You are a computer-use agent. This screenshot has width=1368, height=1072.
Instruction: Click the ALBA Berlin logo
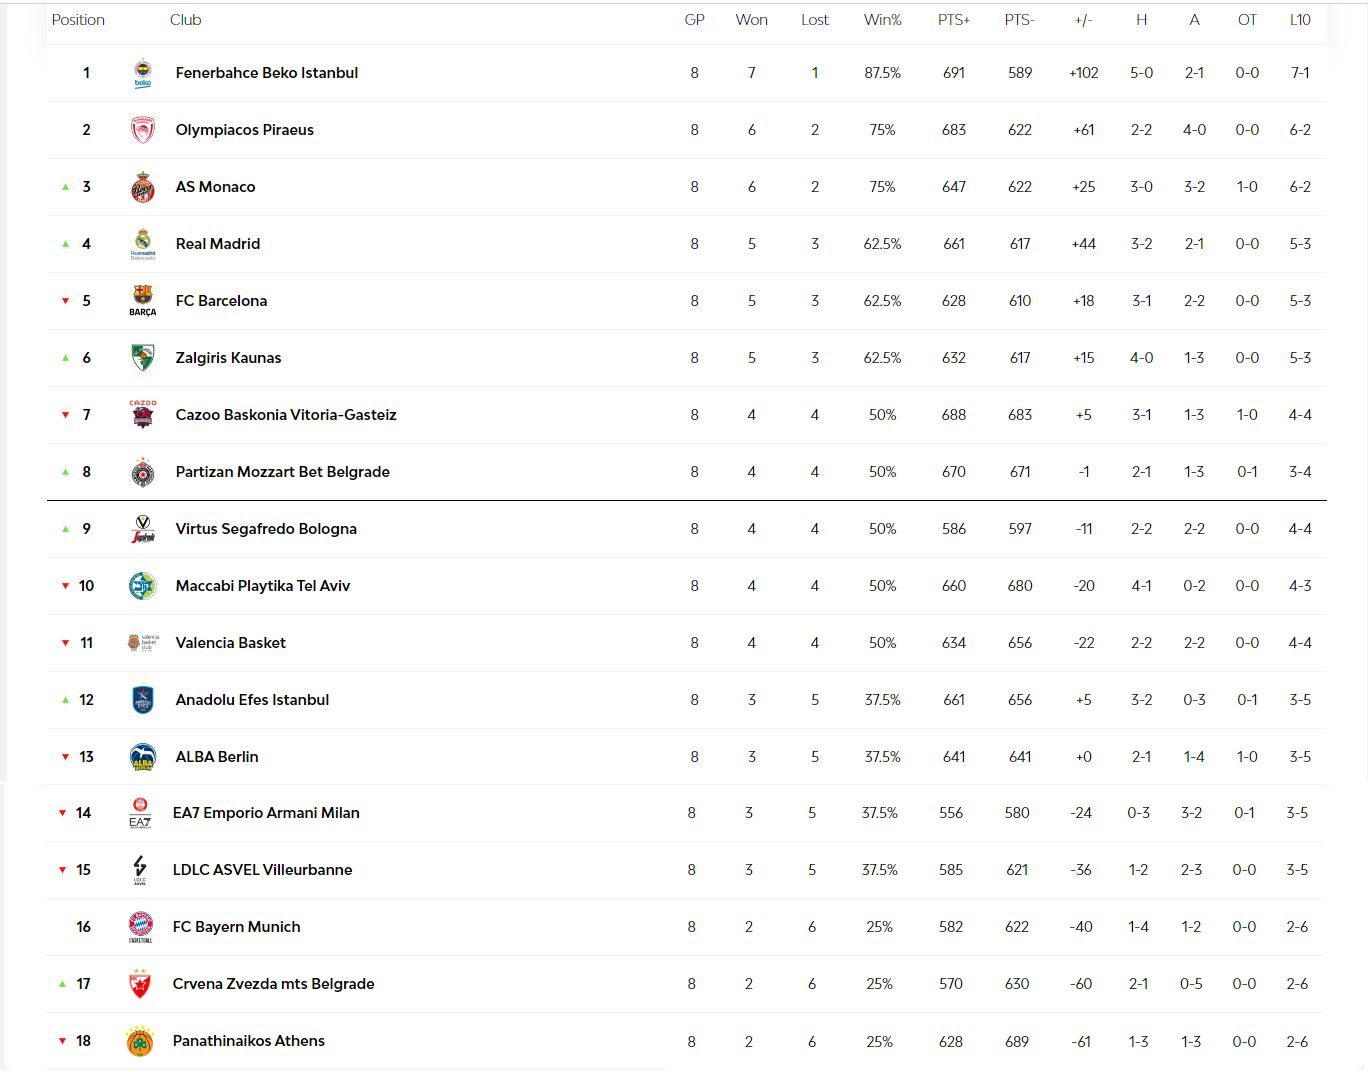point(142,757)
